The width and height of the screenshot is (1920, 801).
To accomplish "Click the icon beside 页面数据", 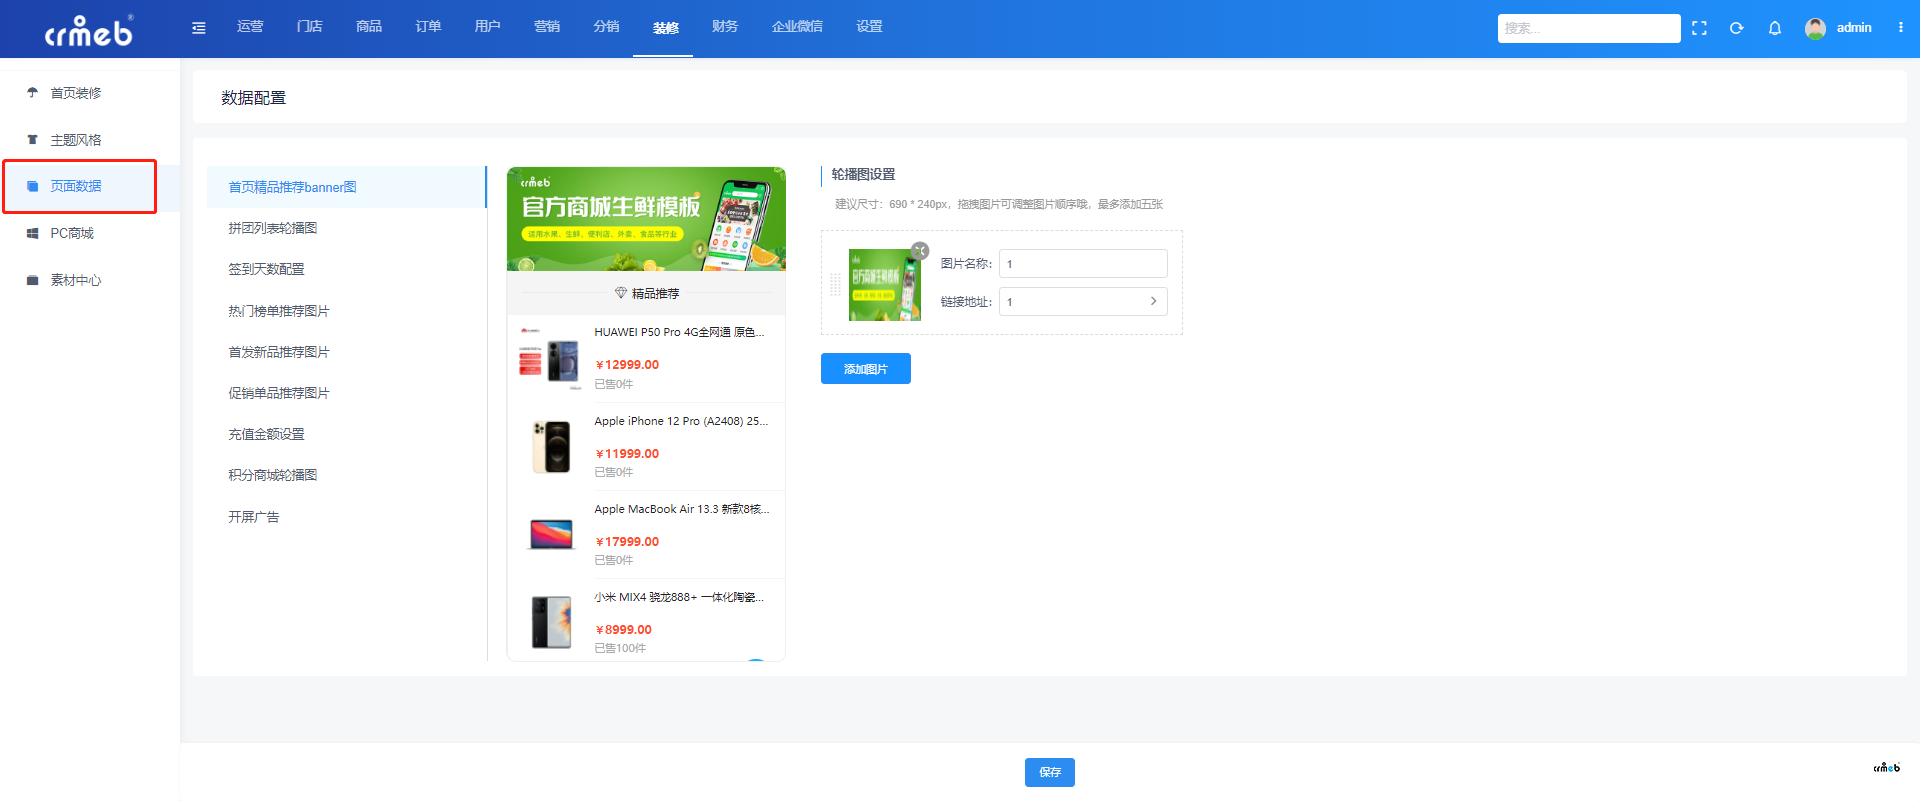I will pyautogui.click(x=32, y=186).
